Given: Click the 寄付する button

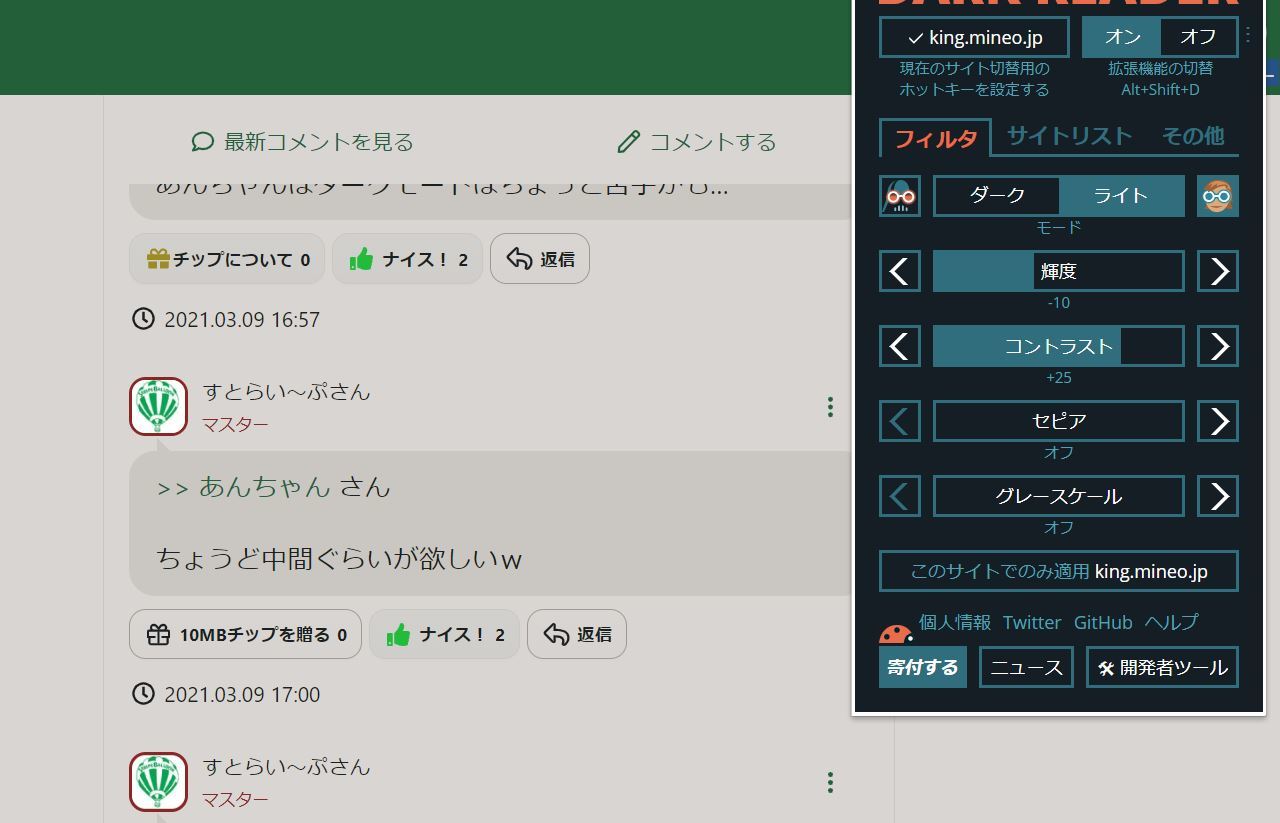Looking at the screenshot, I should (x=923, y=667).
